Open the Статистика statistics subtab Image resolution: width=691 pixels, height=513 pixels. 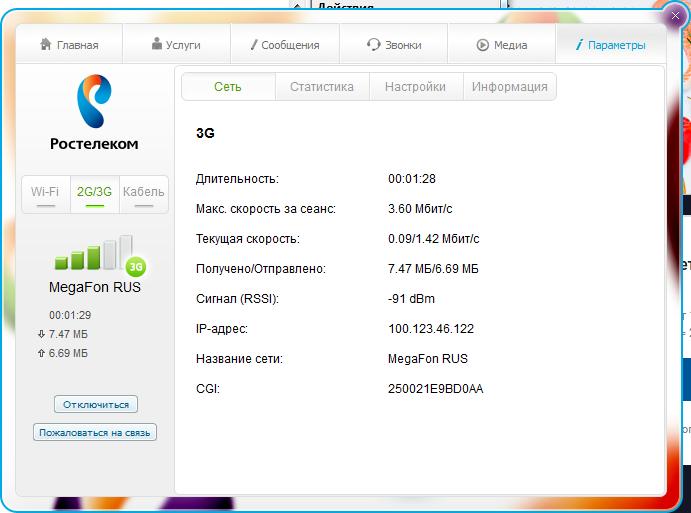(322, 87)
